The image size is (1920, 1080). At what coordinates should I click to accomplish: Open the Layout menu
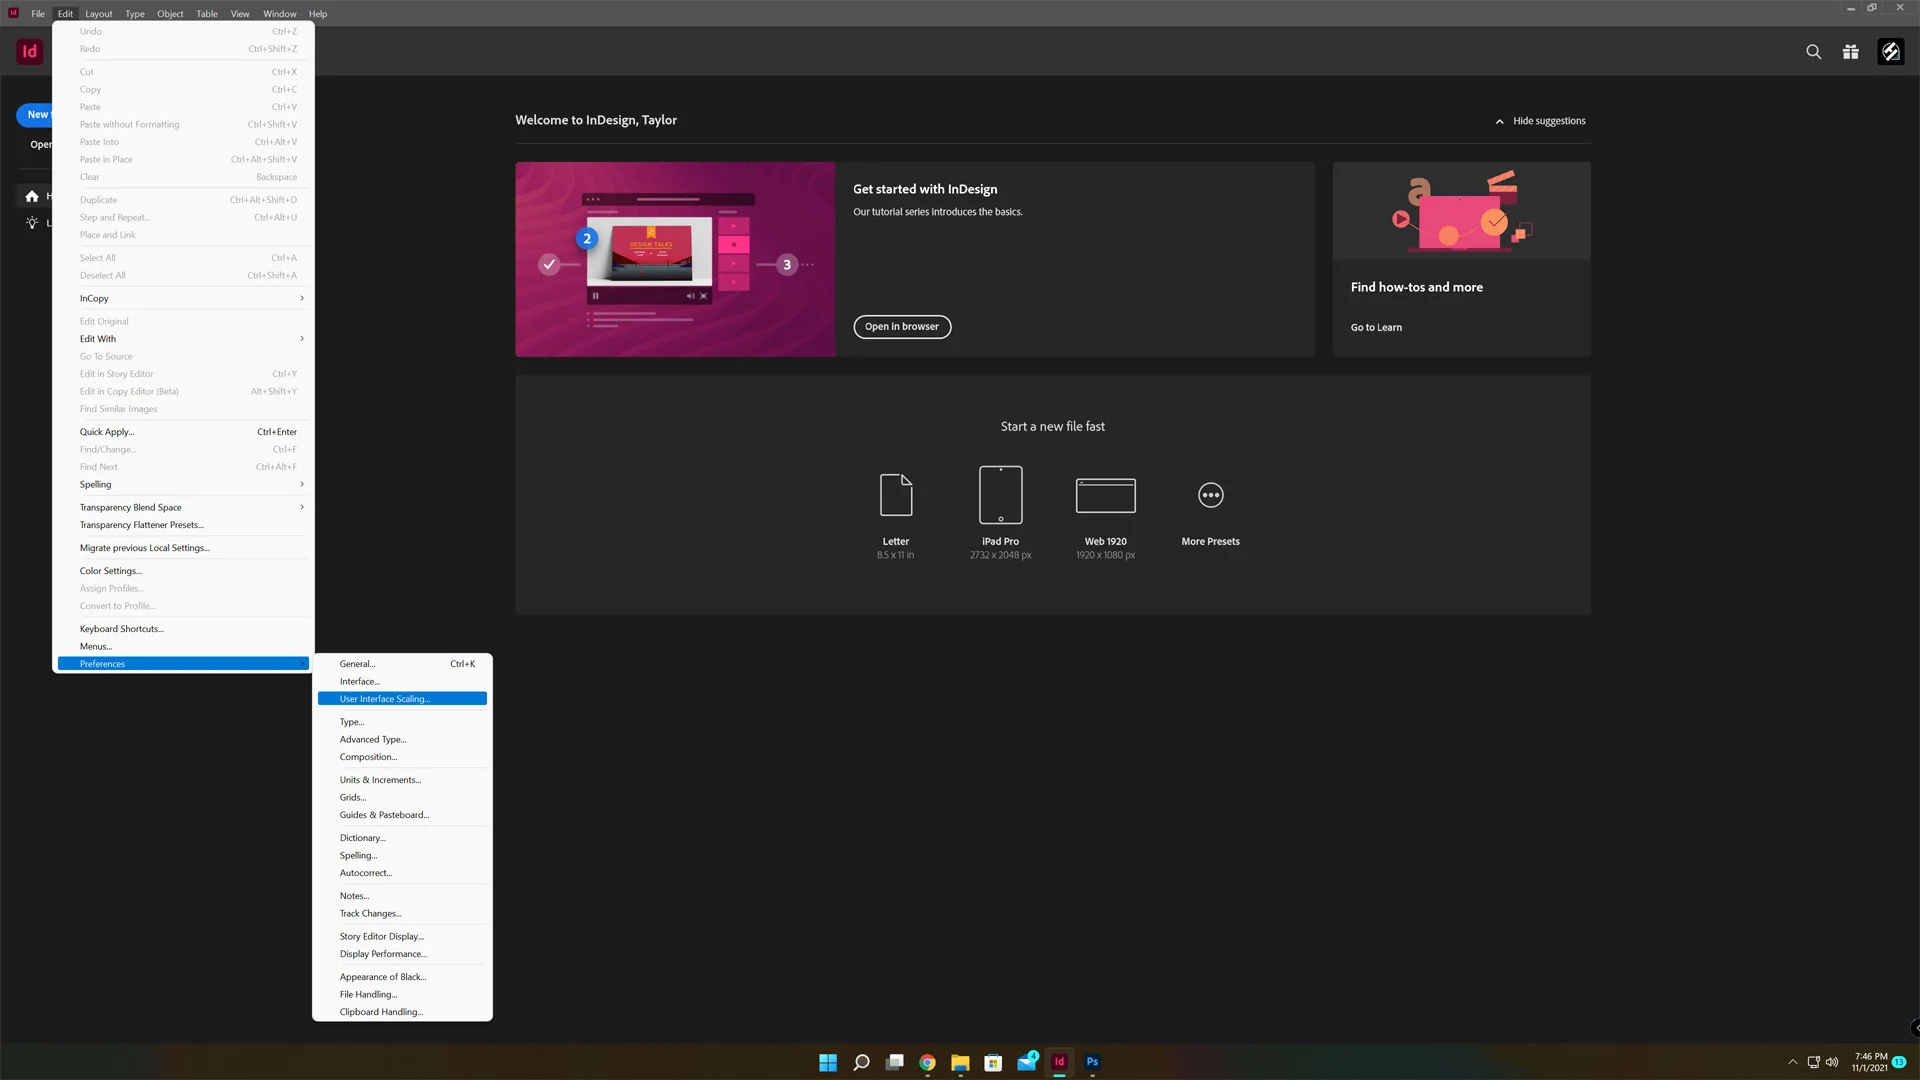(x=98, y=13)
